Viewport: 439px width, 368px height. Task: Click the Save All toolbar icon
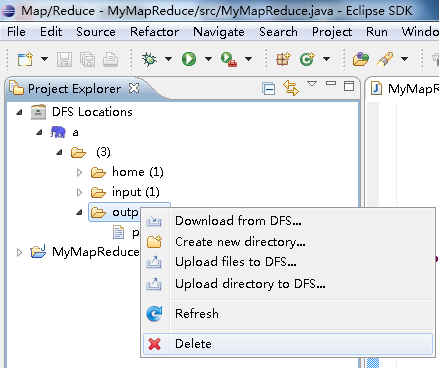point(87,60)
